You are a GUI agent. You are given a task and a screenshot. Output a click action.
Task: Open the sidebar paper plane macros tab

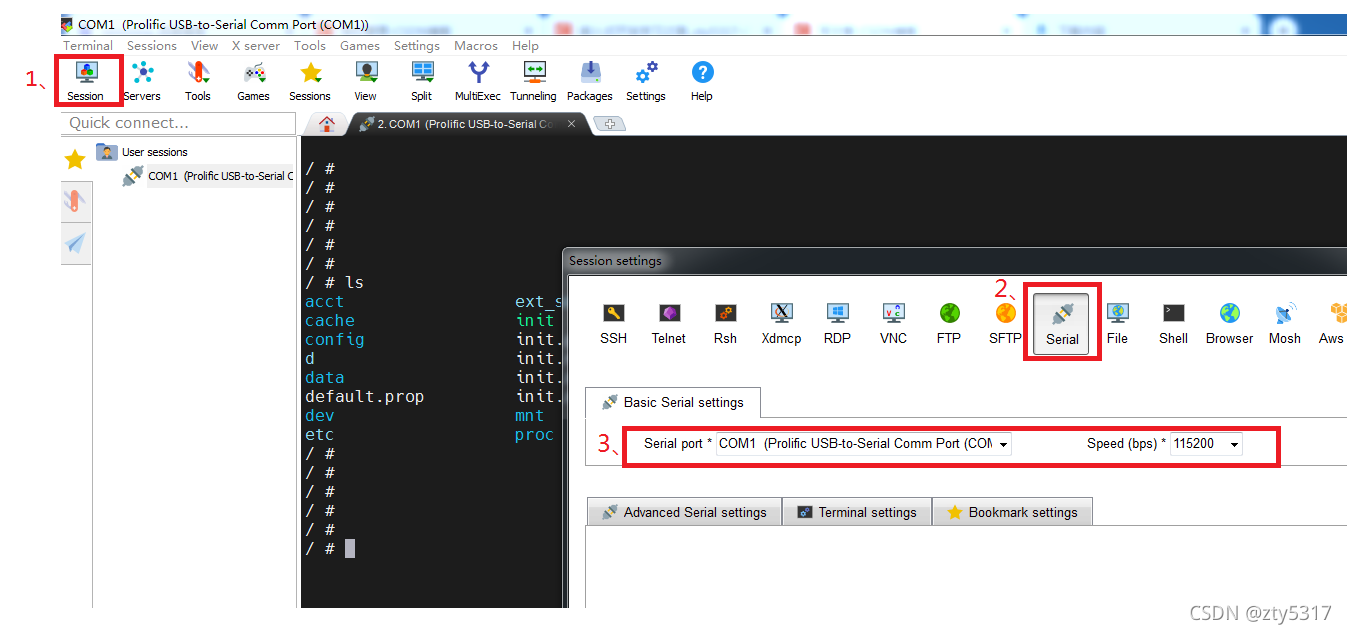(x=75, y=243)
